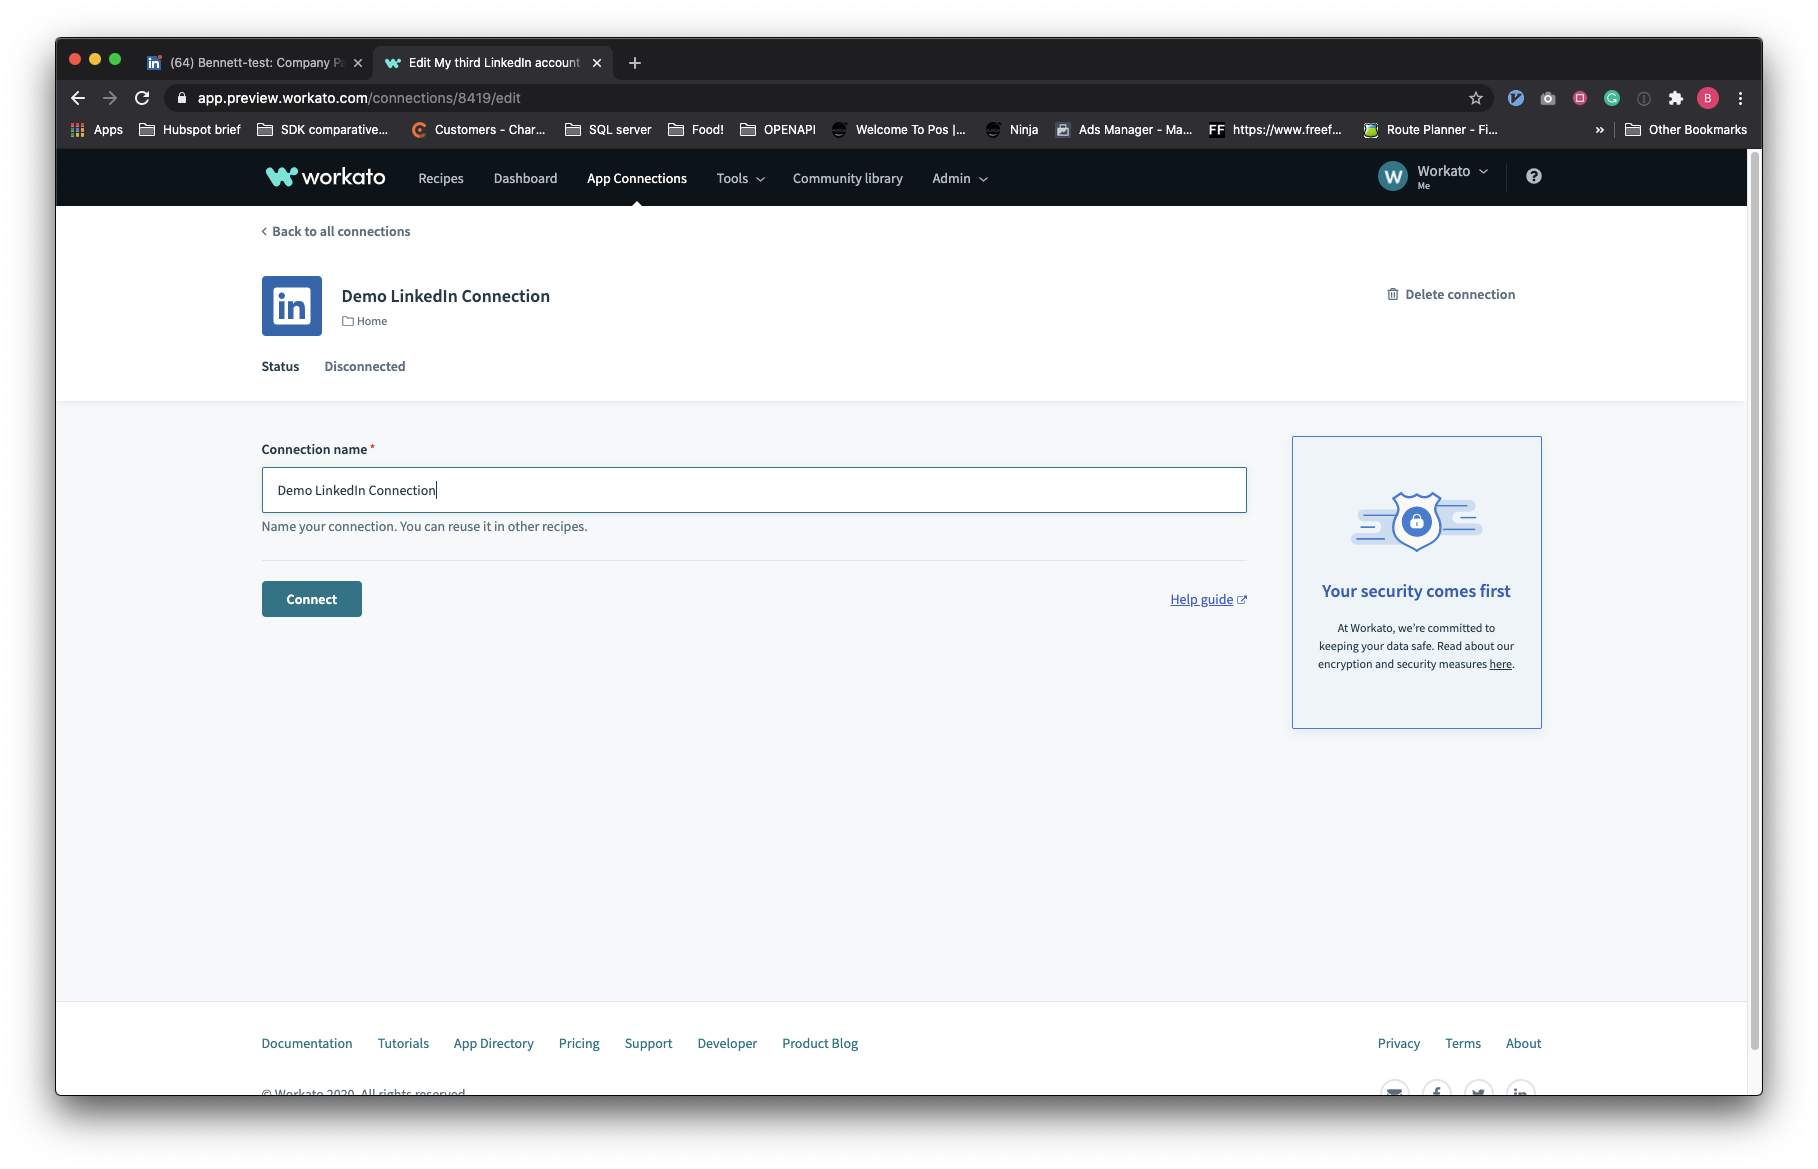The image size is (1818, 1169).
Task: Select the App Connections nav item
Action: coord(636,178)
